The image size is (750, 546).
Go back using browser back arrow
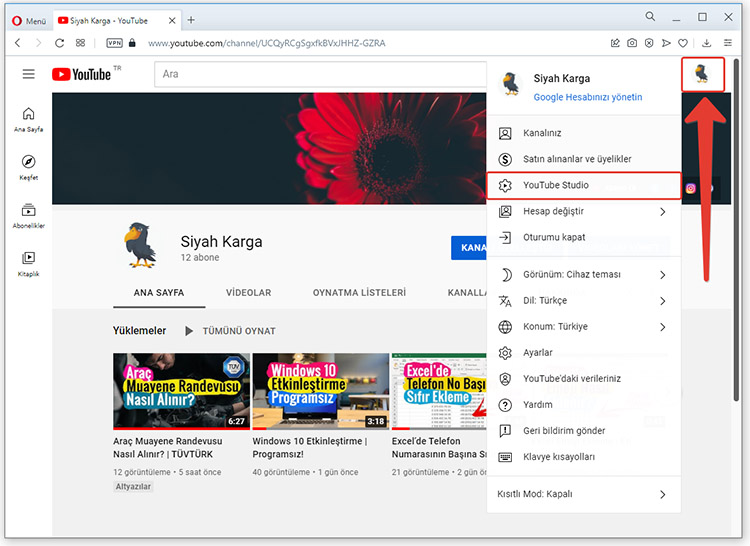click(18, 43)
